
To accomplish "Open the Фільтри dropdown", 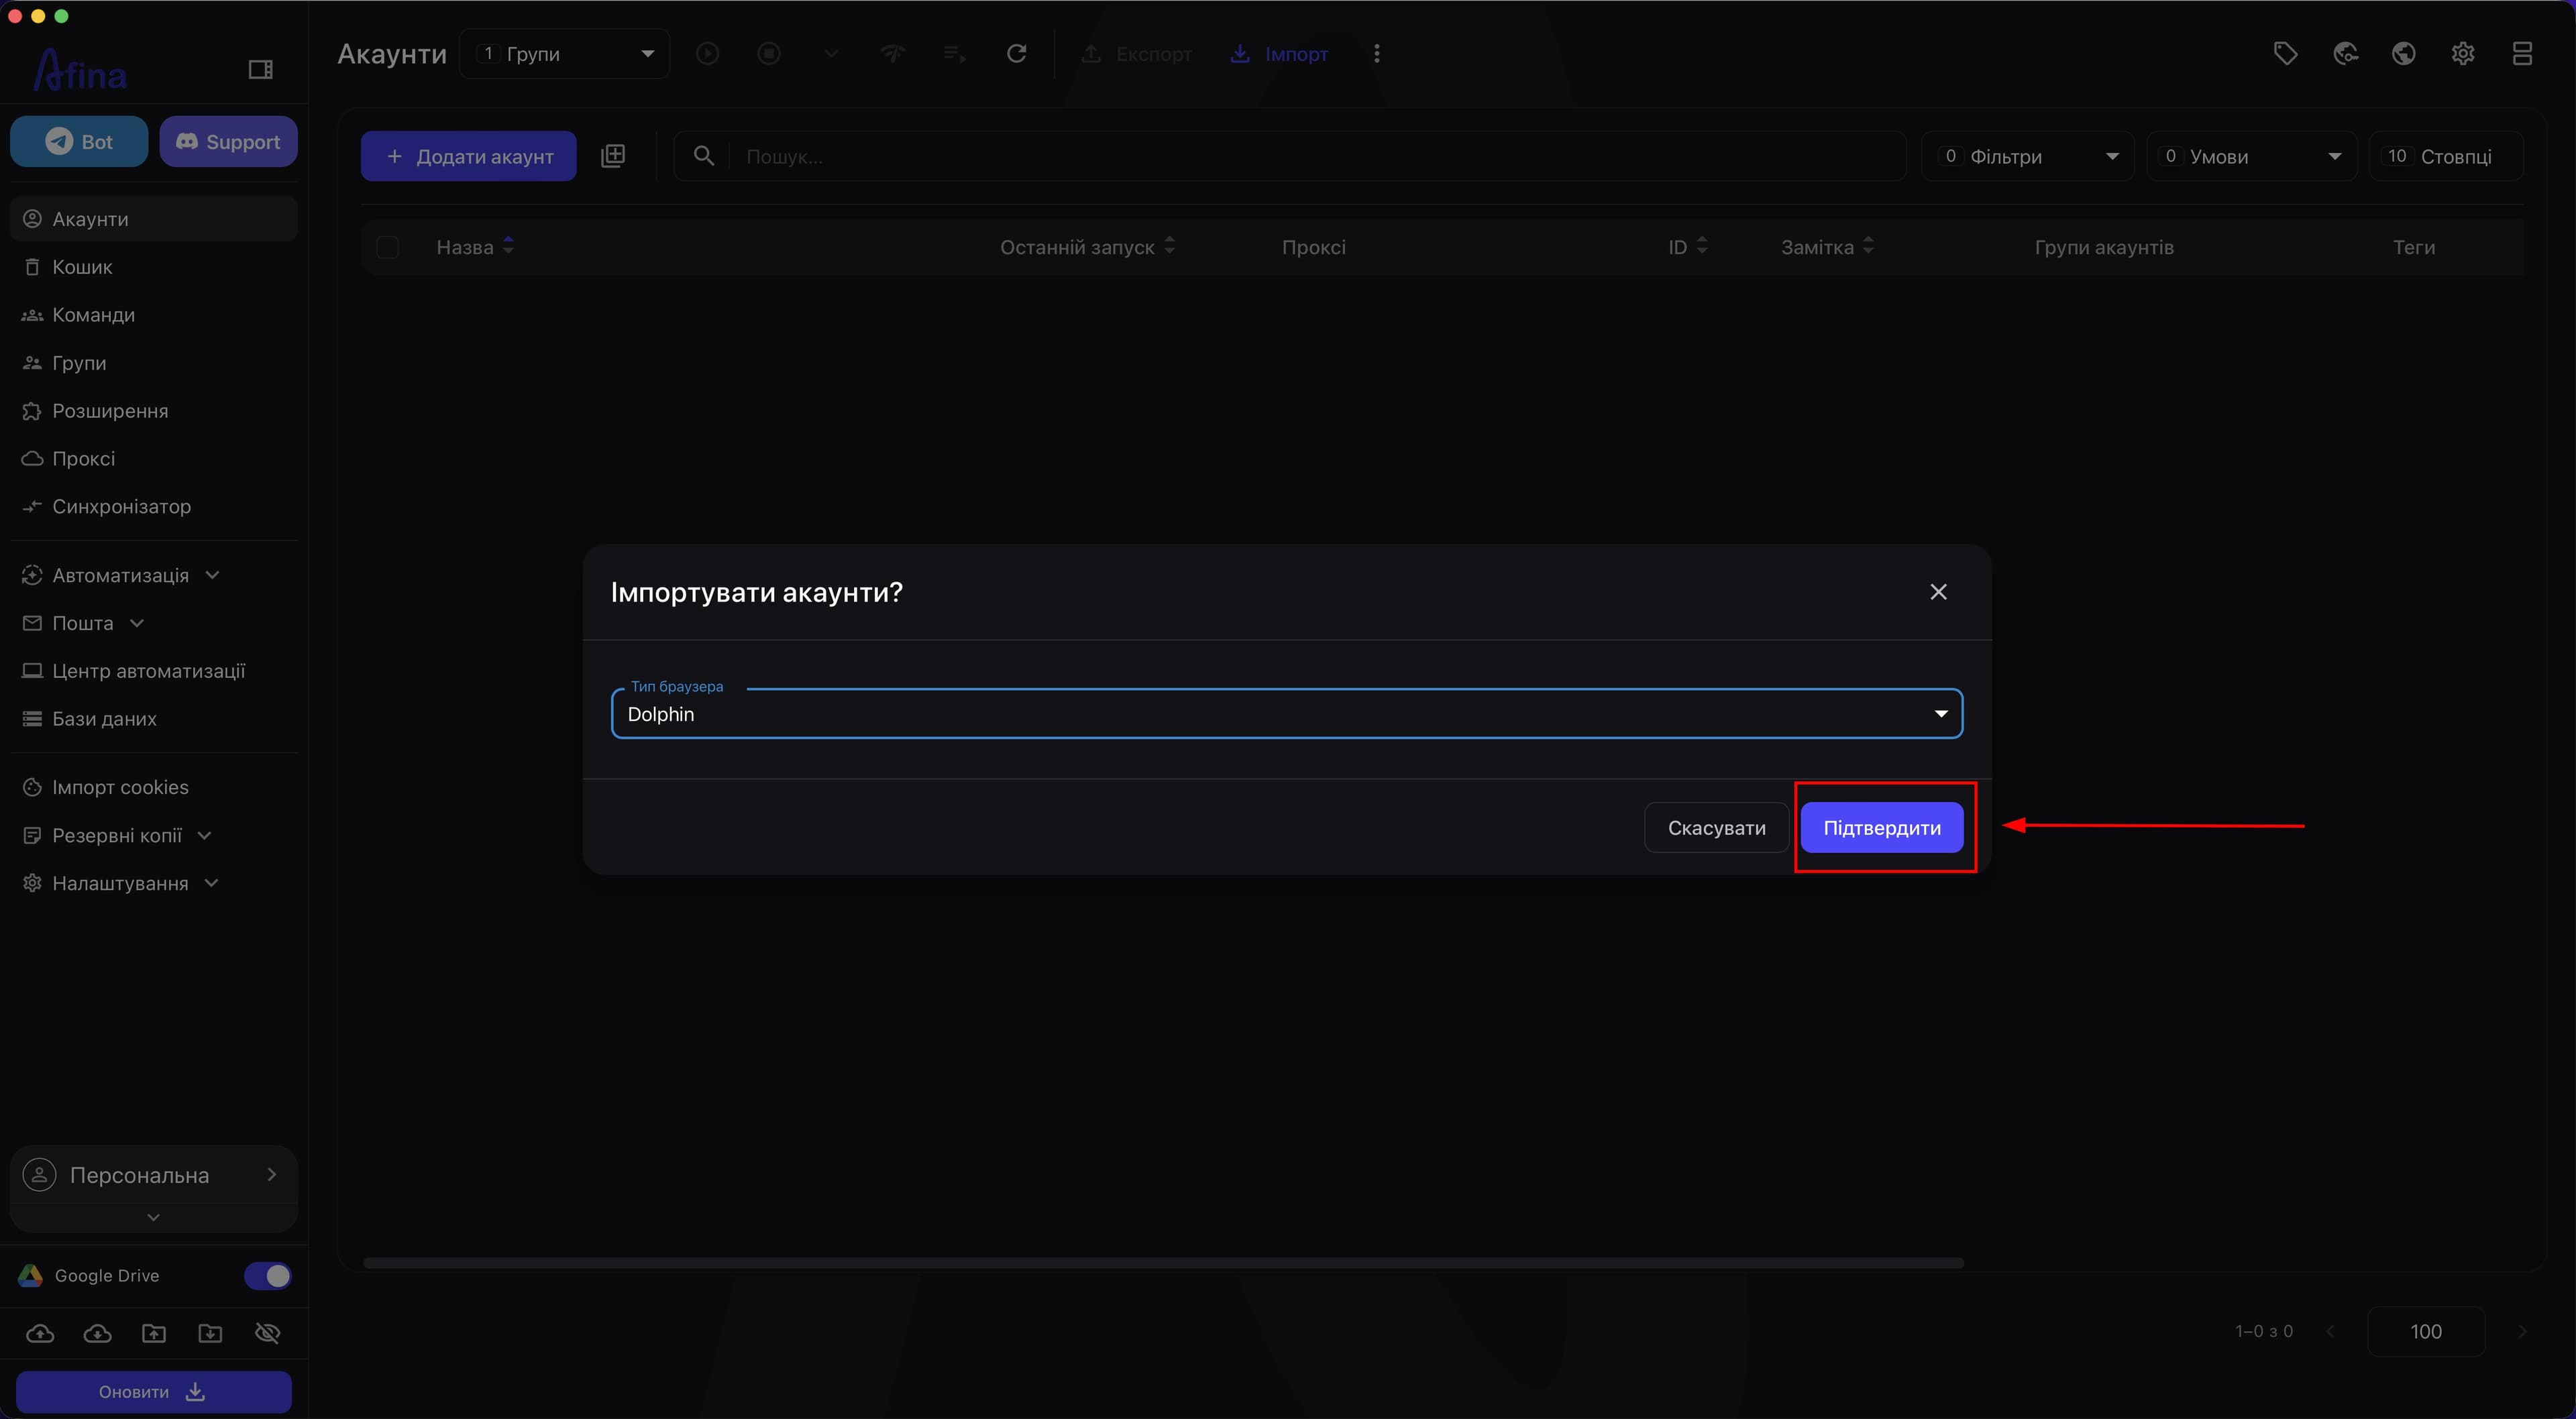I will [x=2028, y=156].
